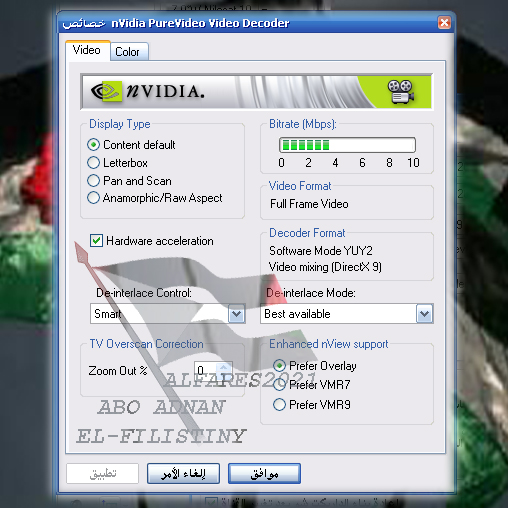This screenshot has height=508, width=508.
Task: Click the إلغاء الأمر (Cancel) button
Action: (183, 473)
